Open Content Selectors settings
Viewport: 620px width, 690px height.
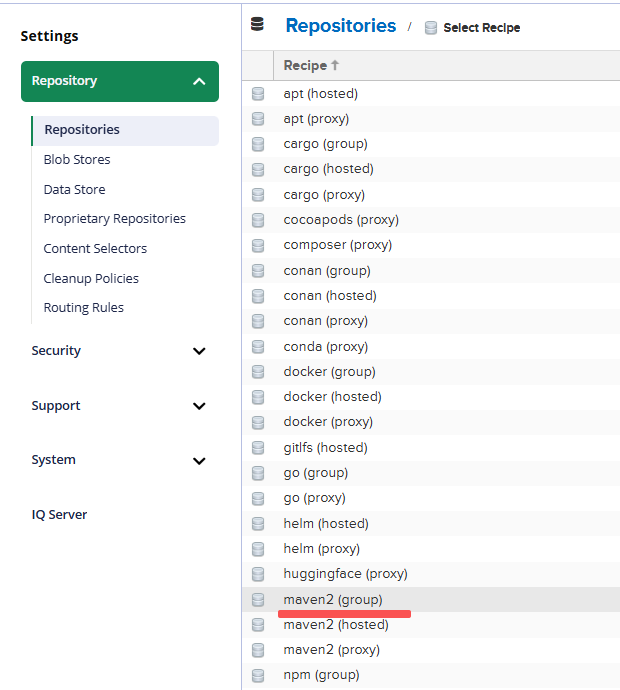click(95, 249)
